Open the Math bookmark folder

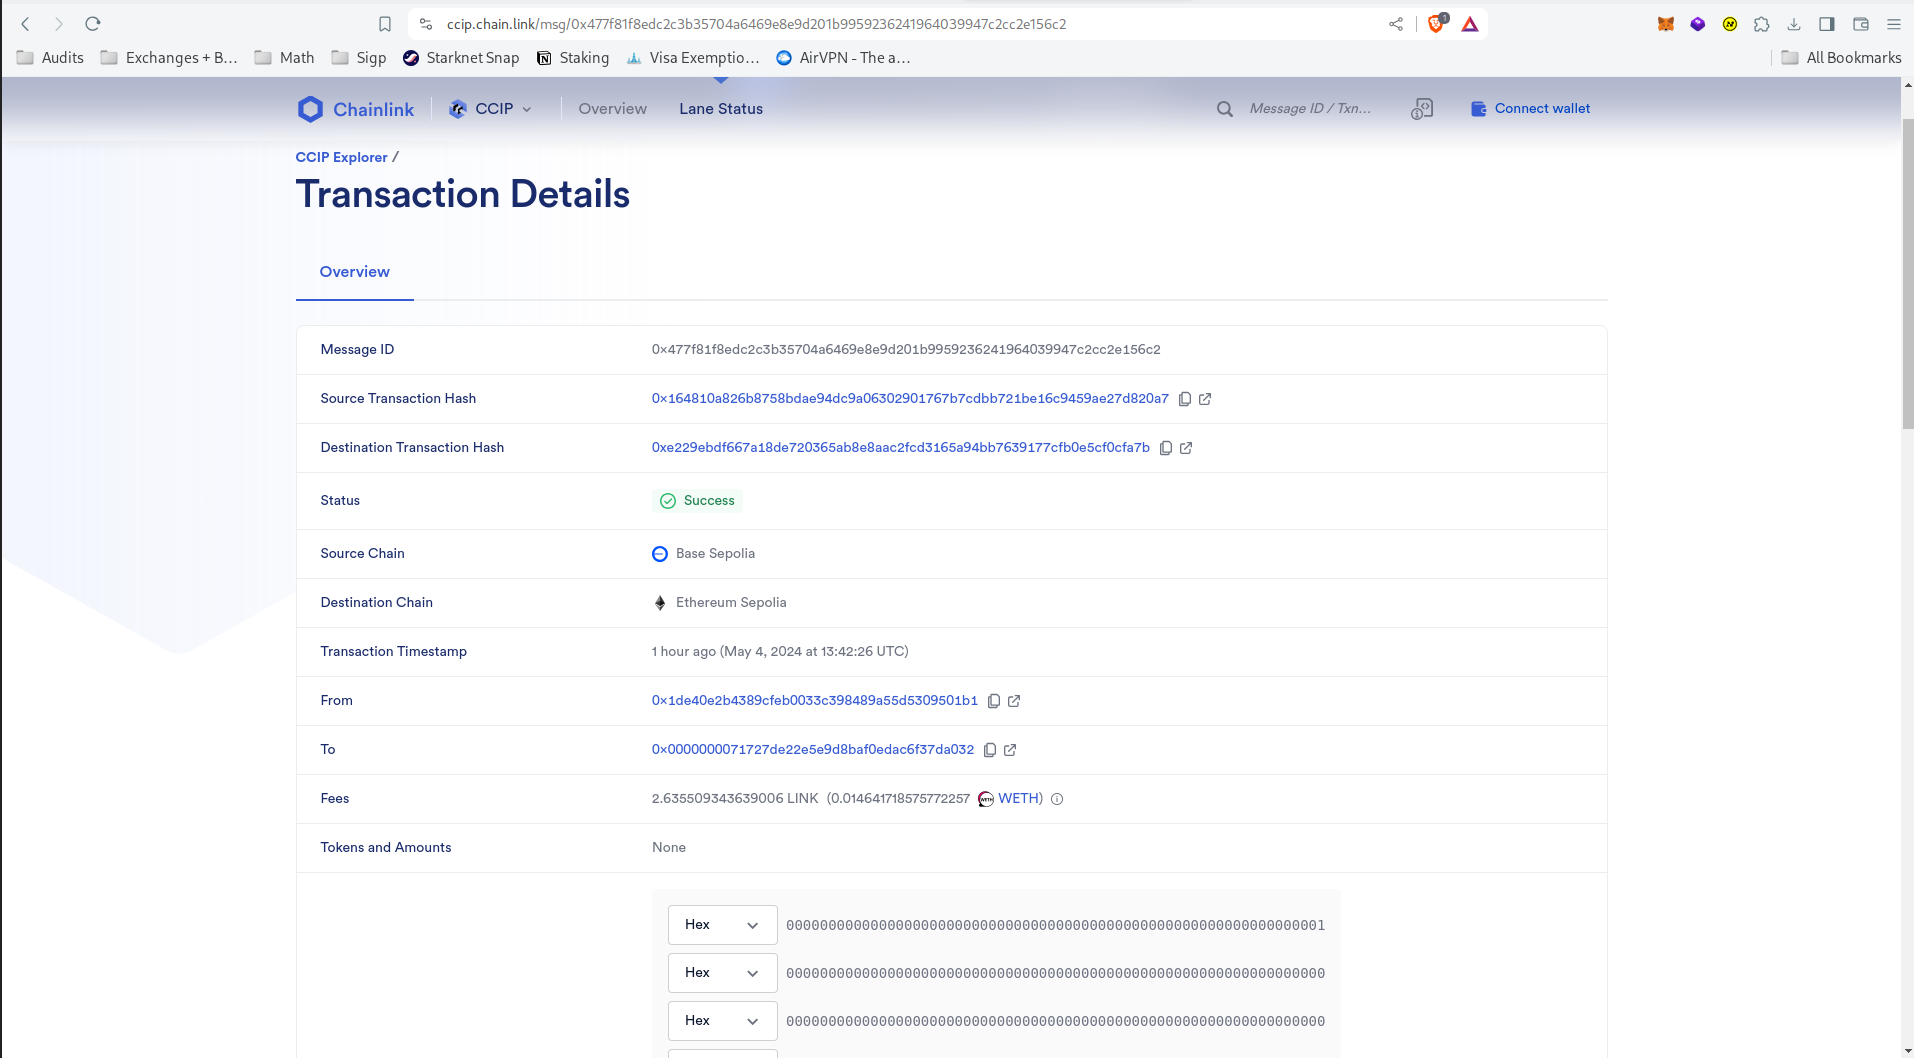[x=284, y=58]
